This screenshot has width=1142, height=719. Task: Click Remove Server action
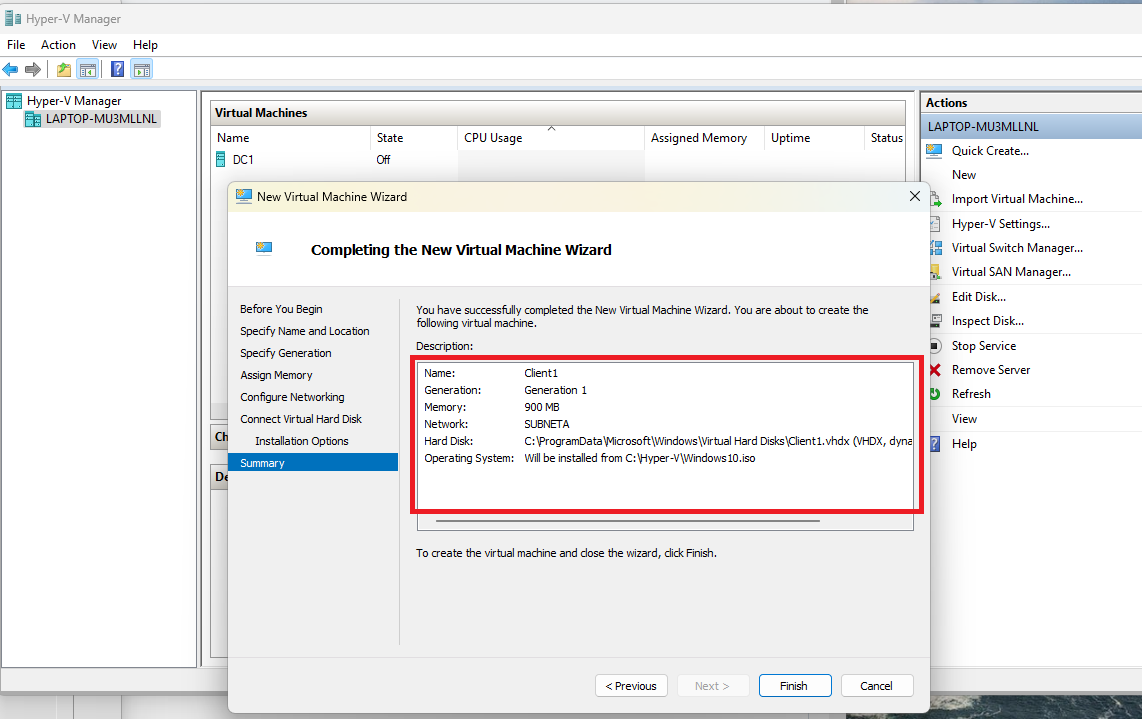[x=991, y=370]
